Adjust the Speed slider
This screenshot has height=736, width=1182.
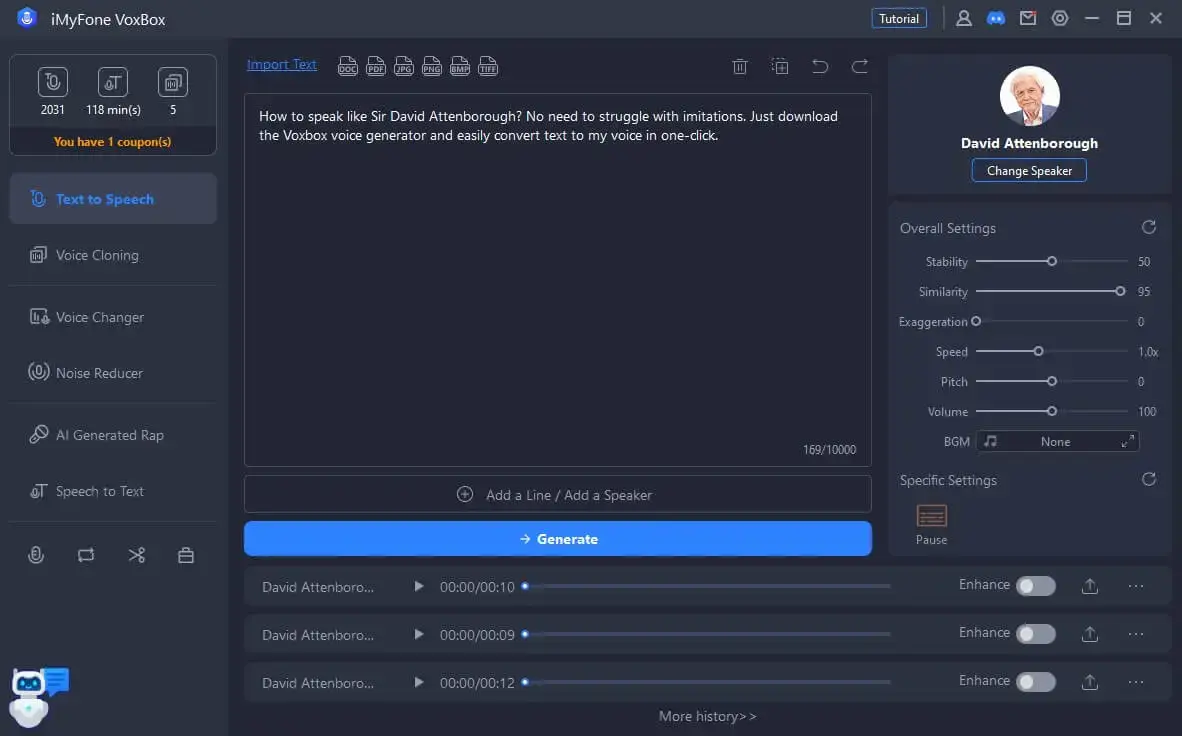[x=1052, y=351]
